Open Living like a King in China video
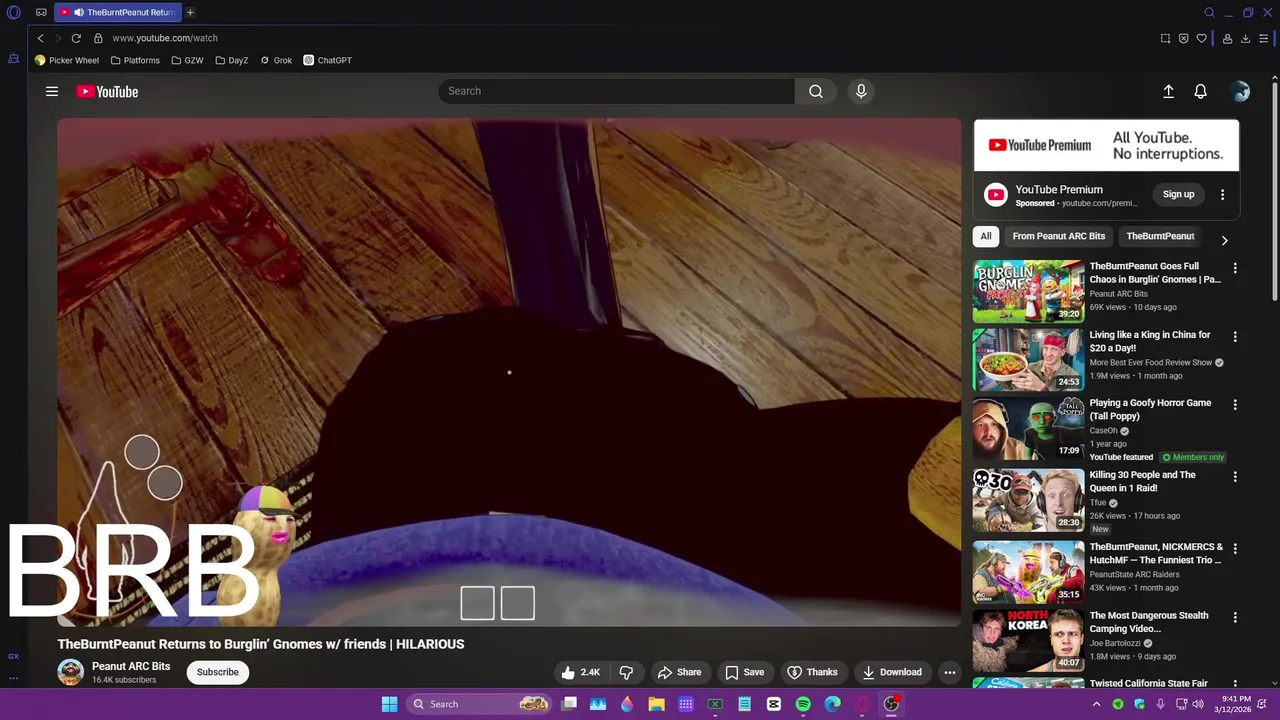 [1150, 341]
